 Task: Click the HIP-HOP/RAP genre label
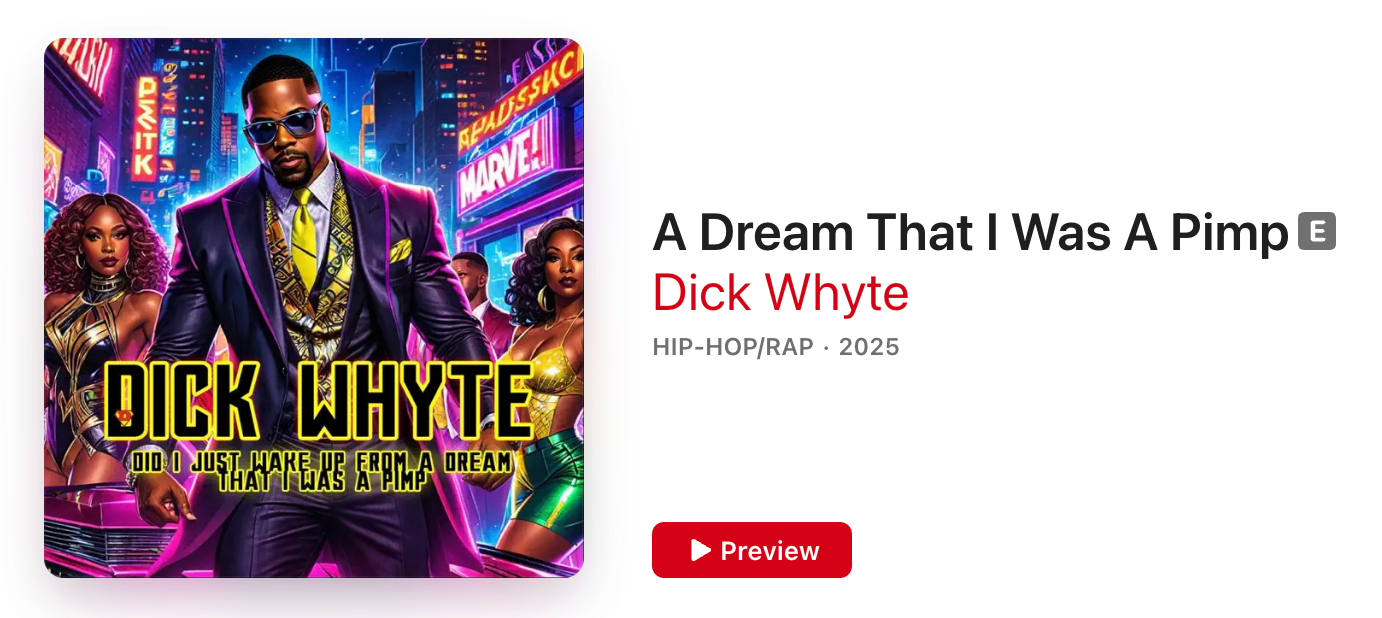(x=733, y=347)
